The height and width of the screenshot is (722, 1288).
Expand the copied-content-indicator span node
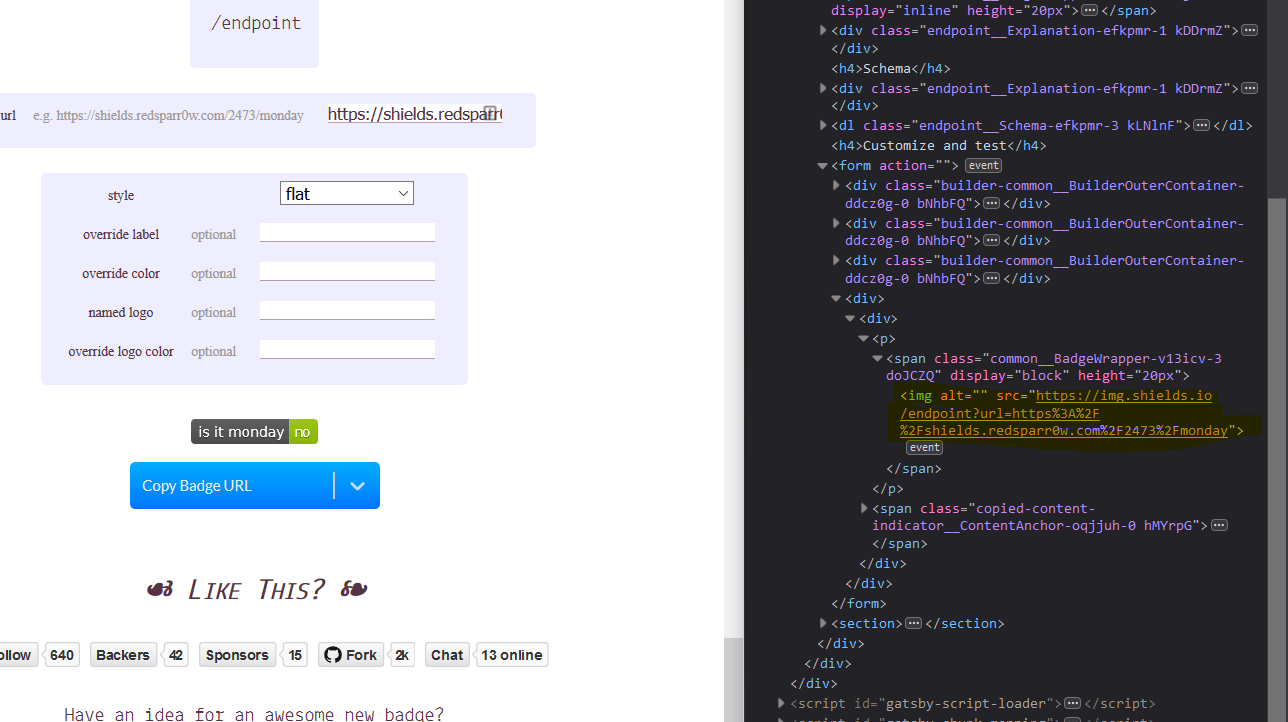[864, 508]
